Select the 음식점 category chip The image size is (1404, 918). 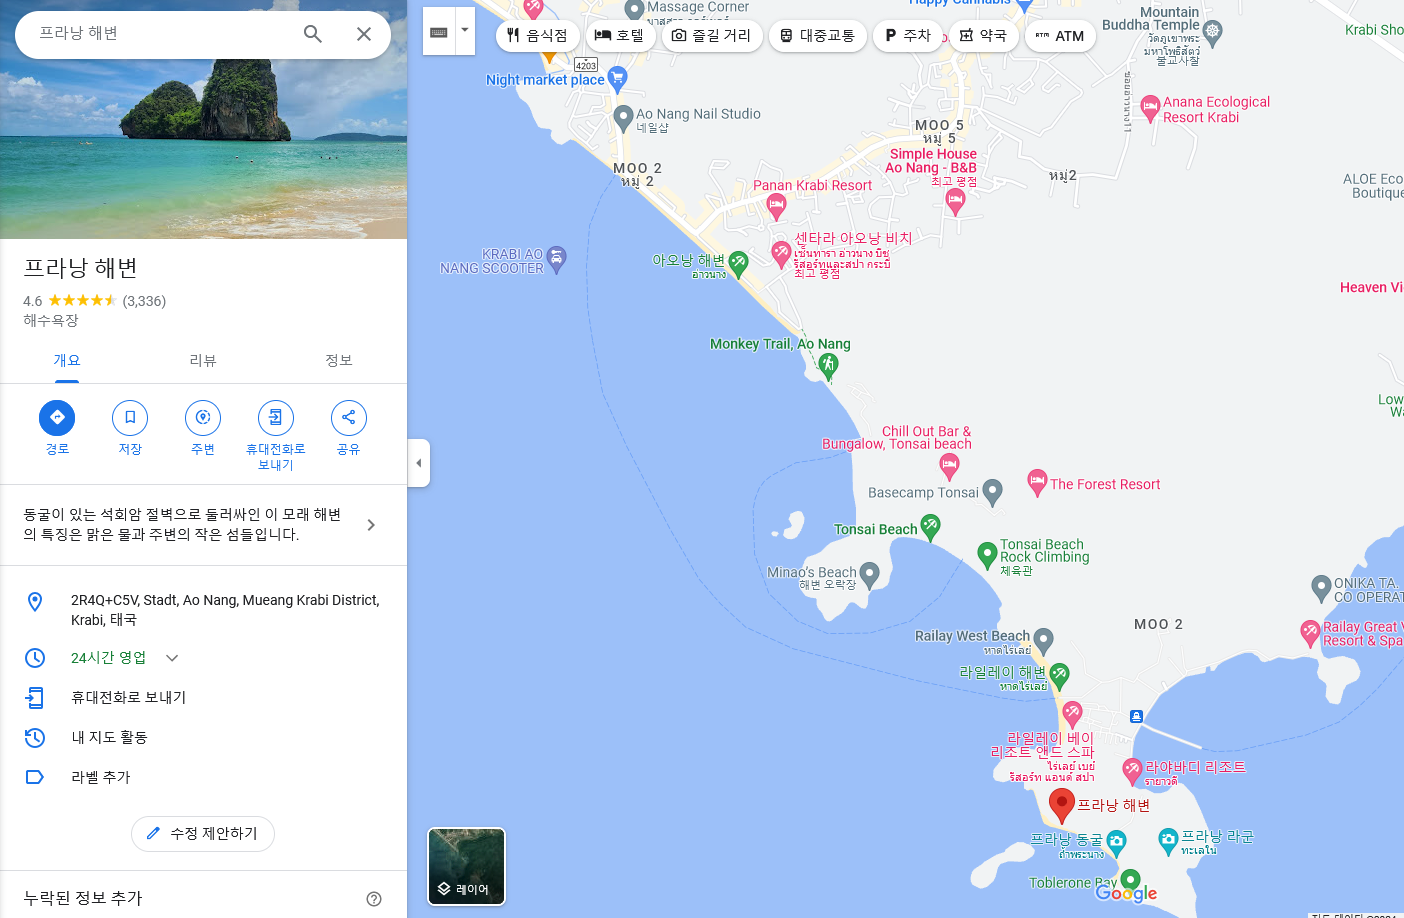click(x=537, y=36)
